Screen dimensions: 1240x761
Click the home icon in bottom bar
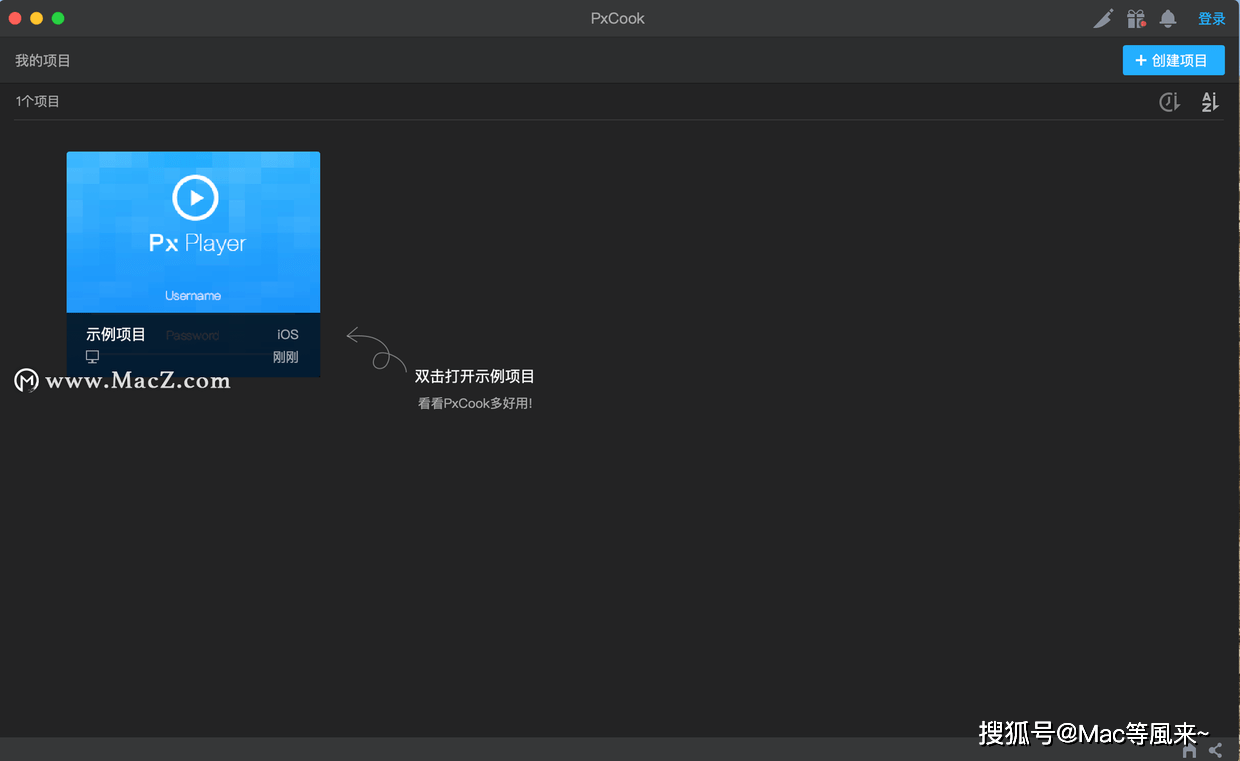pyautogui.click(x=1189, y=749)
